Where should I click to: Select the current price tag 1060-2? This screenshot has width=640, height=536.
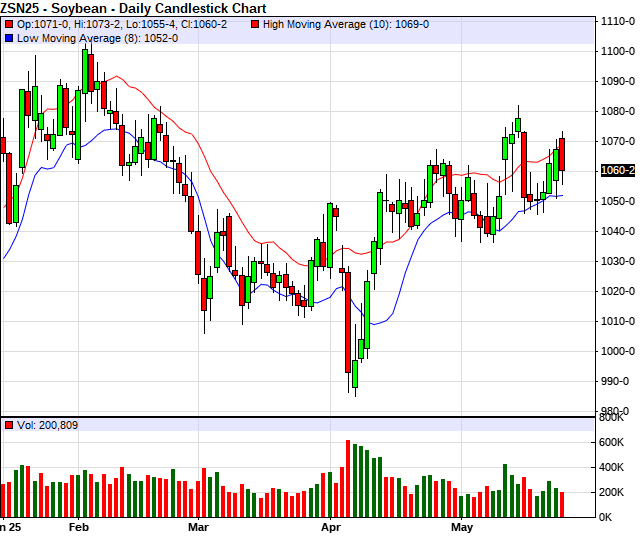click(x=617, y=171)
